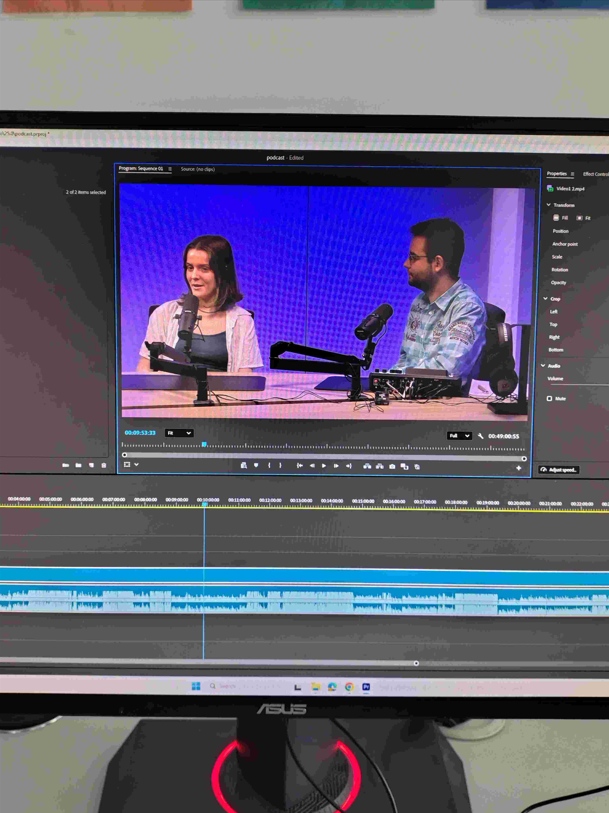This screenshot has height=813, width=609.
Task: Click the handle of the timeline horizontal zoom bar
Action: [x=416, y=663]
